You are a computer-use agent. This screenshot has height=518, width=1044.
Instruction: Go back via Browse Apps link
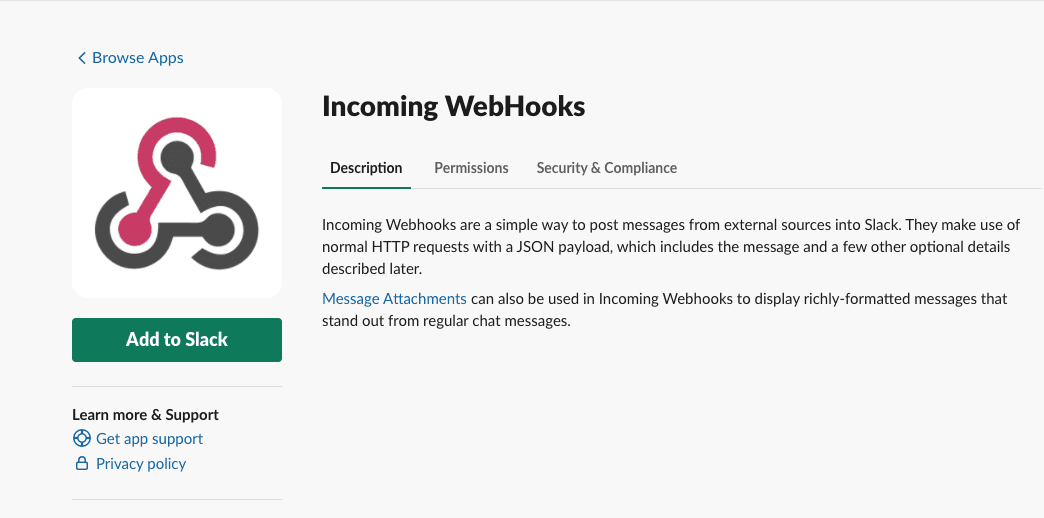[137, 58]
